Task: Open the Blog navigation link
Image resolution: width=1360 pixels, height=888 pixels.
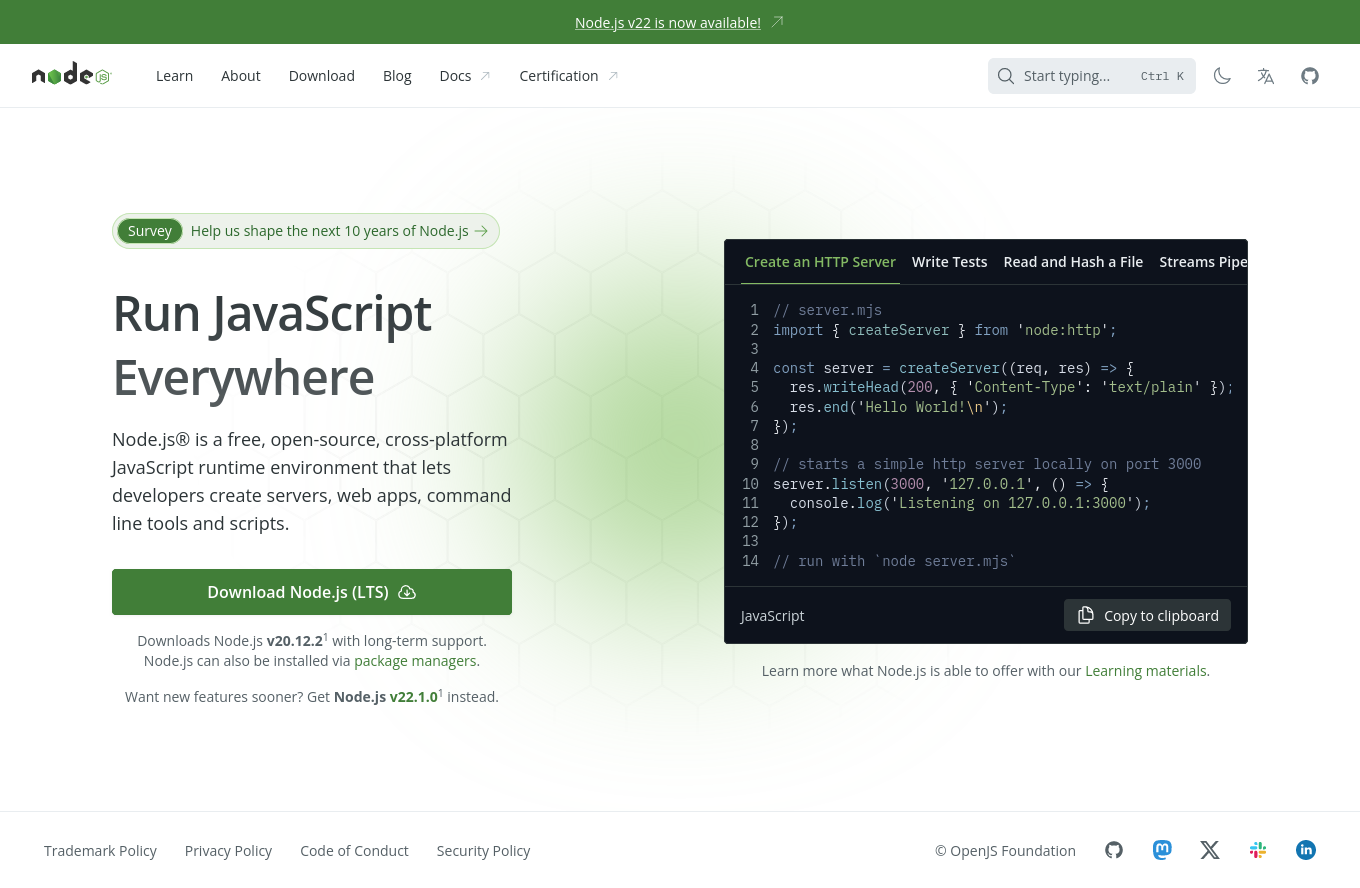Action: [397, 76]
